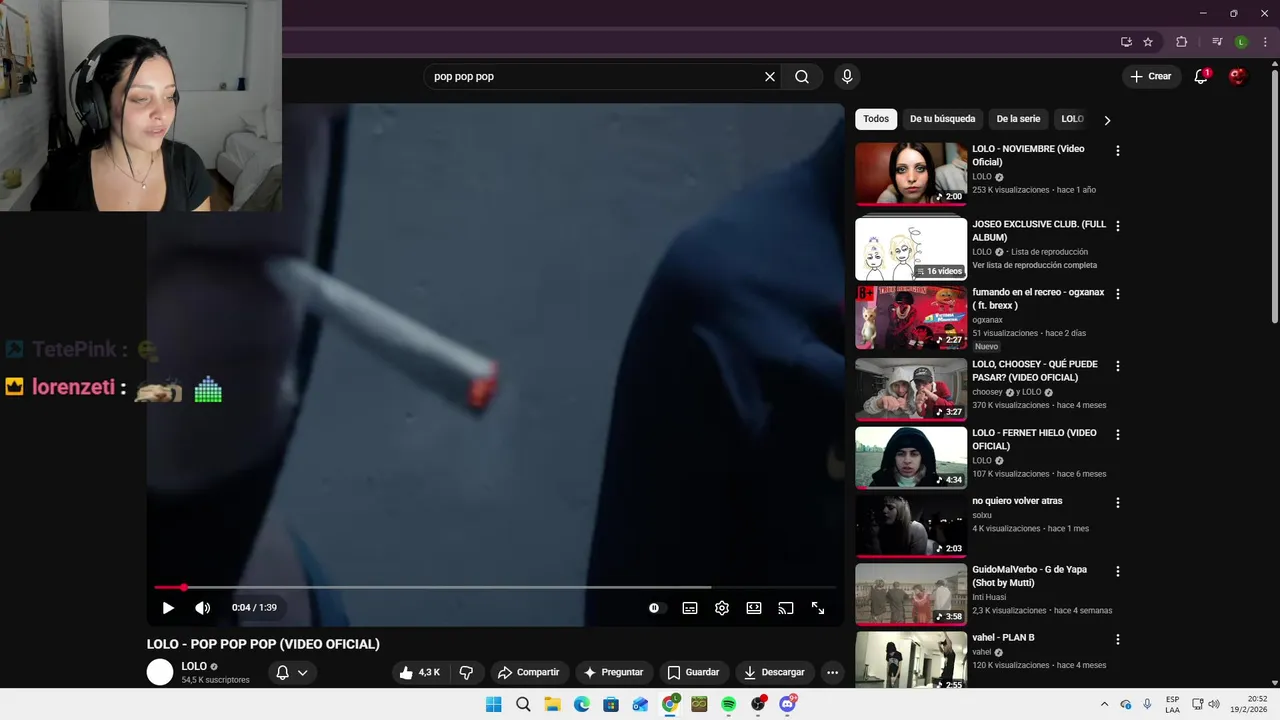Open the FERNET HIELO video thumbnail

(911, 458)
